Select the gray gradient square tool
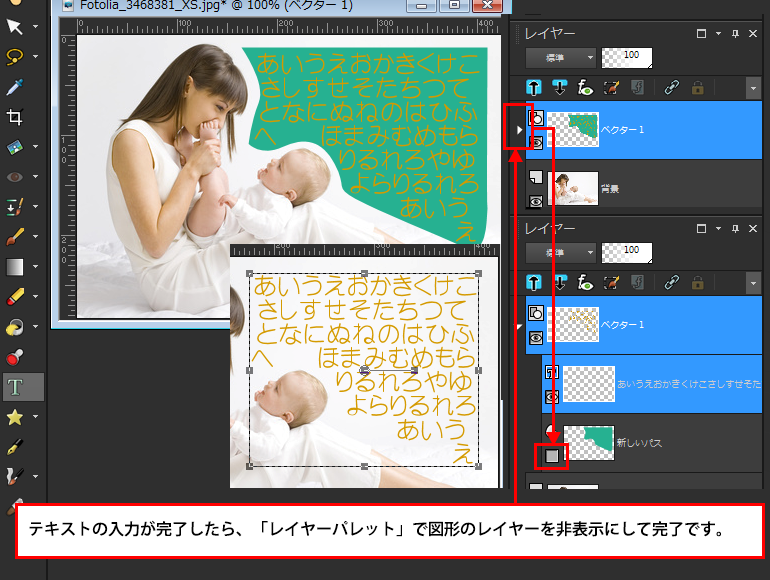Viewport: 770px width, 580px height. click(15, 267)
